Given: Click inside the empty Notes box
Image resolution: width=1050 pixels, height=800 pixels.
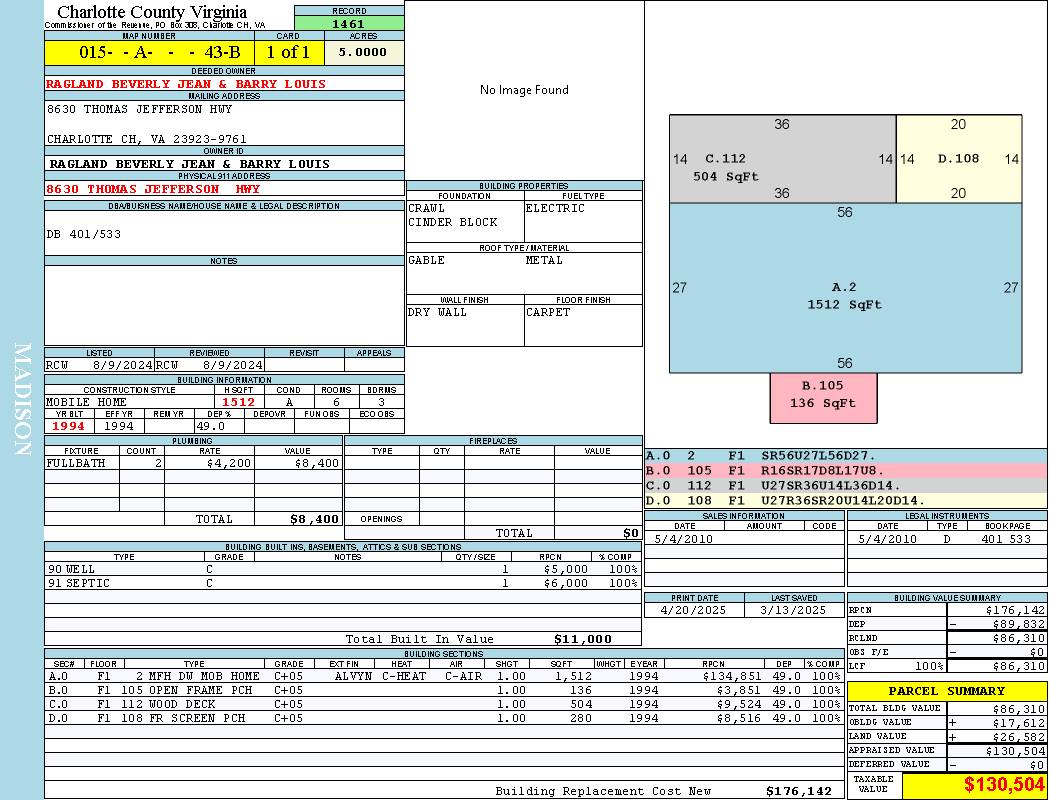Looking at the screenshot, I should click(x=224, y=305).
